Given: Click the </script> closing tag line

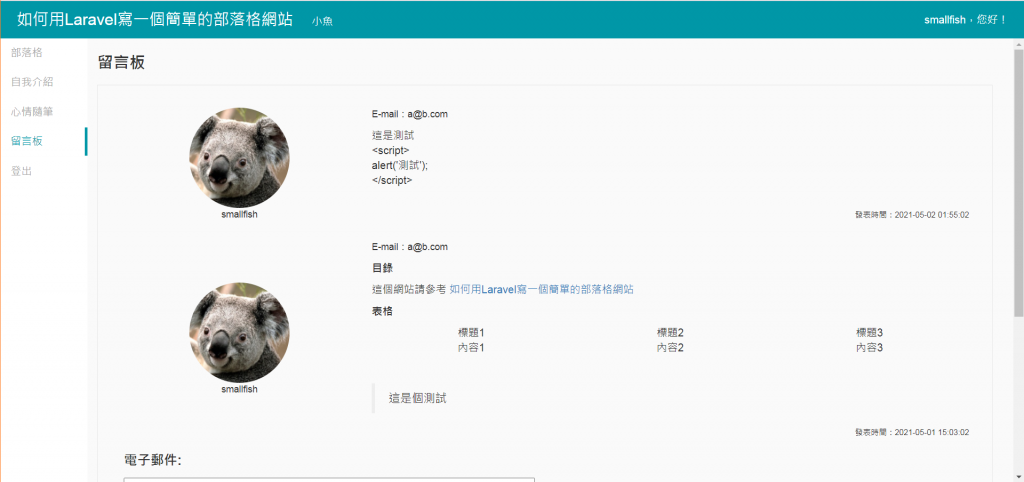Looking at the screenshot, I should click(x=392, y=180).
